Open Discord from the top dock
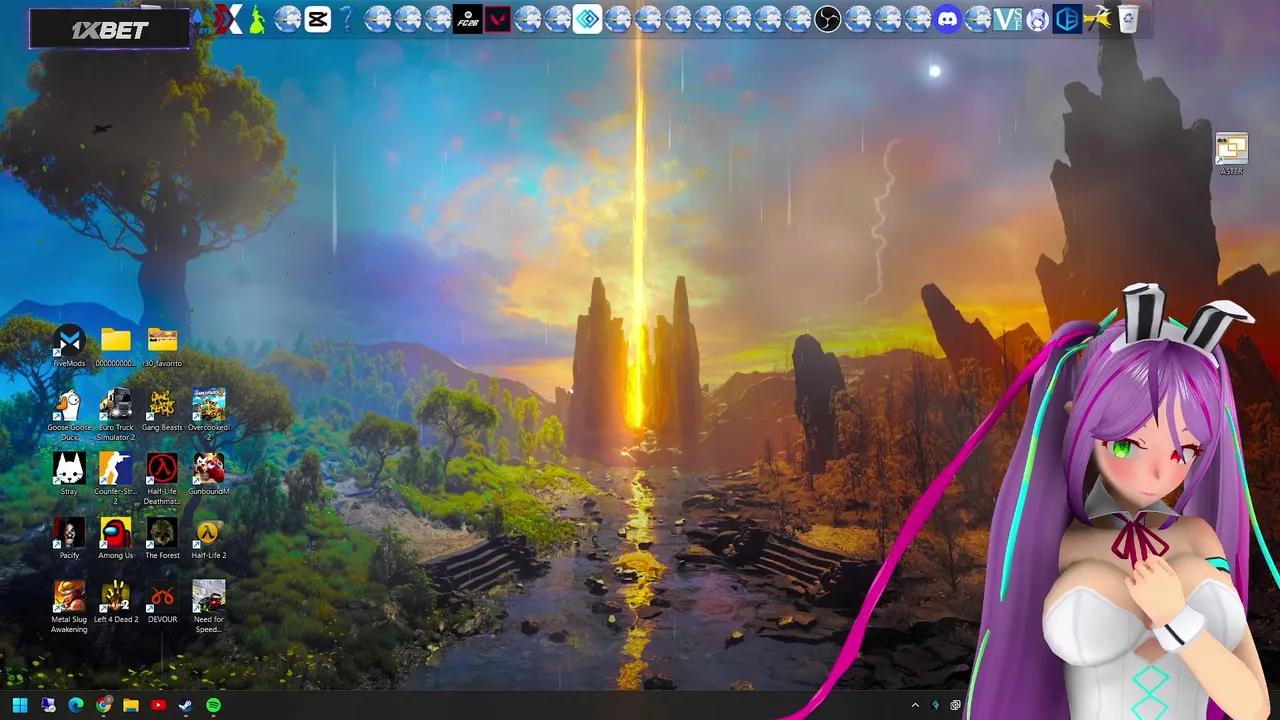1280x720 pixels. point(947,18)
